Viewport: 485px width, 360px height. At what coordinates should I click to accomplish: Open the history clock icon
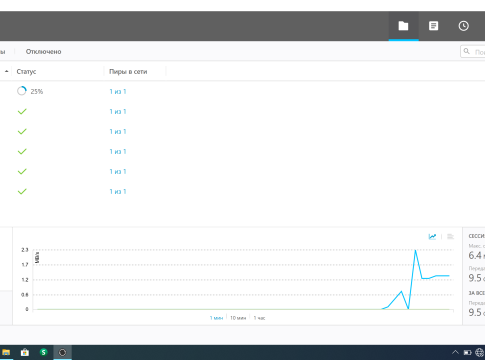(464, 26)
